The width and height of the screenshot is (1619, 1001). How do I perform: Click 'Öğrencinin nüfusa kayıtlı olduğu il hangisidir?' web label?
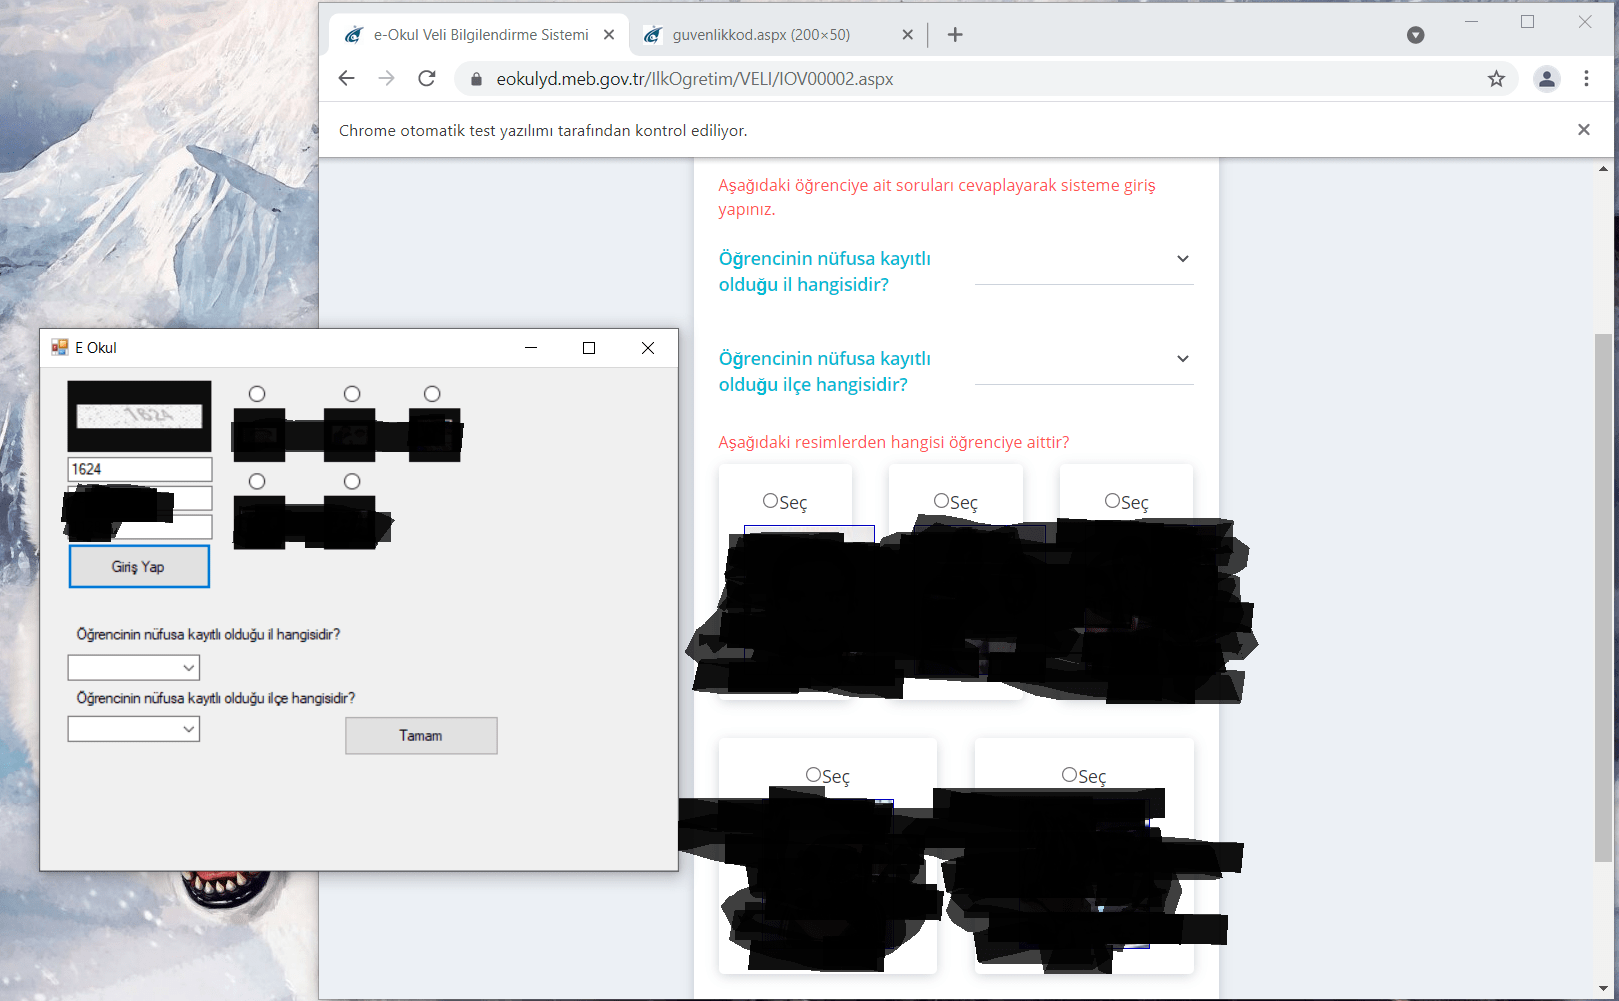(x=825, y=271)
